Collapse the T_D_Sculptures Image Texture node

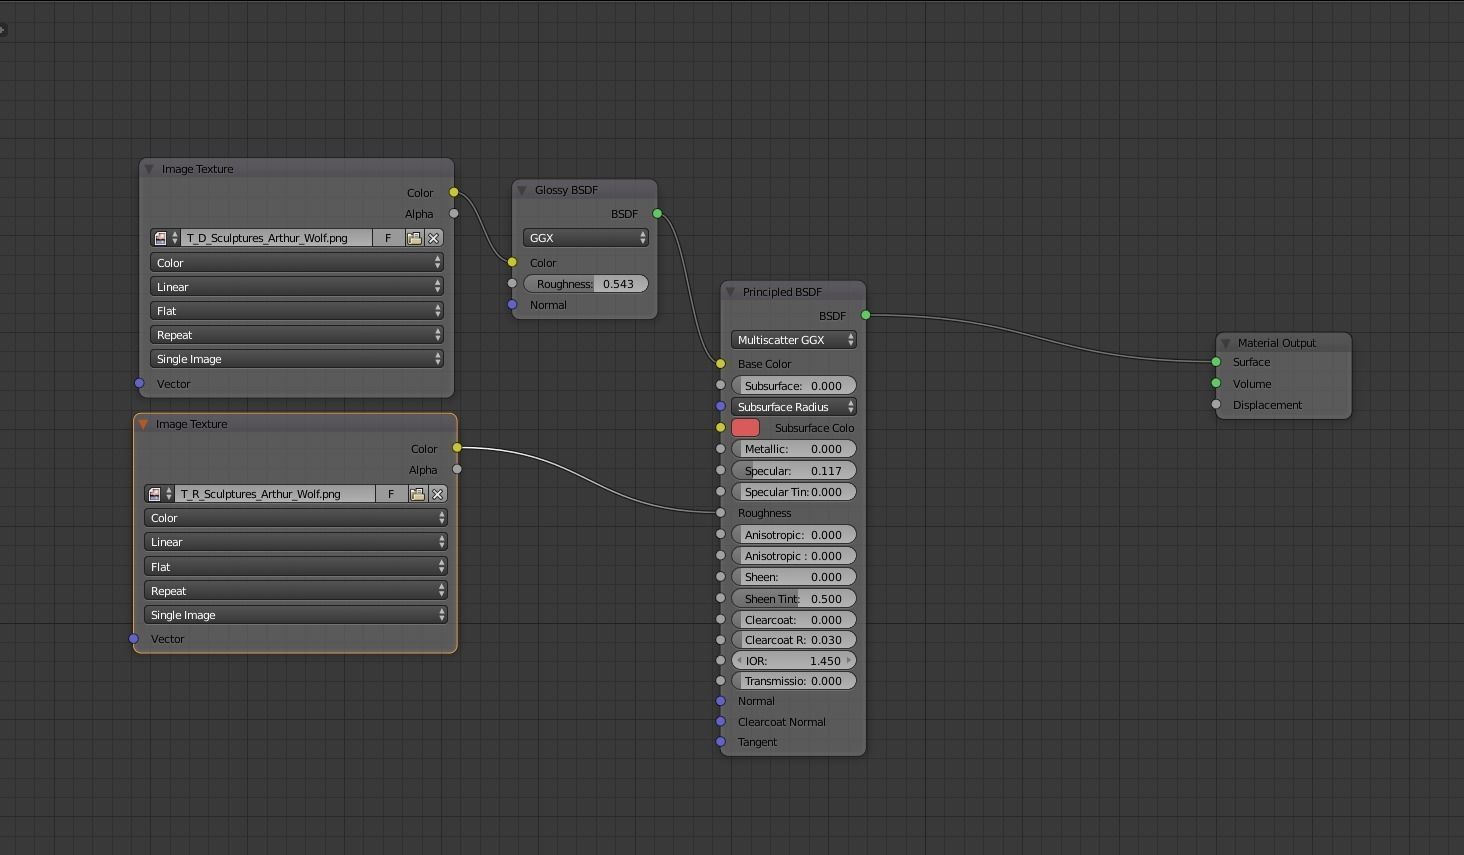149,169
